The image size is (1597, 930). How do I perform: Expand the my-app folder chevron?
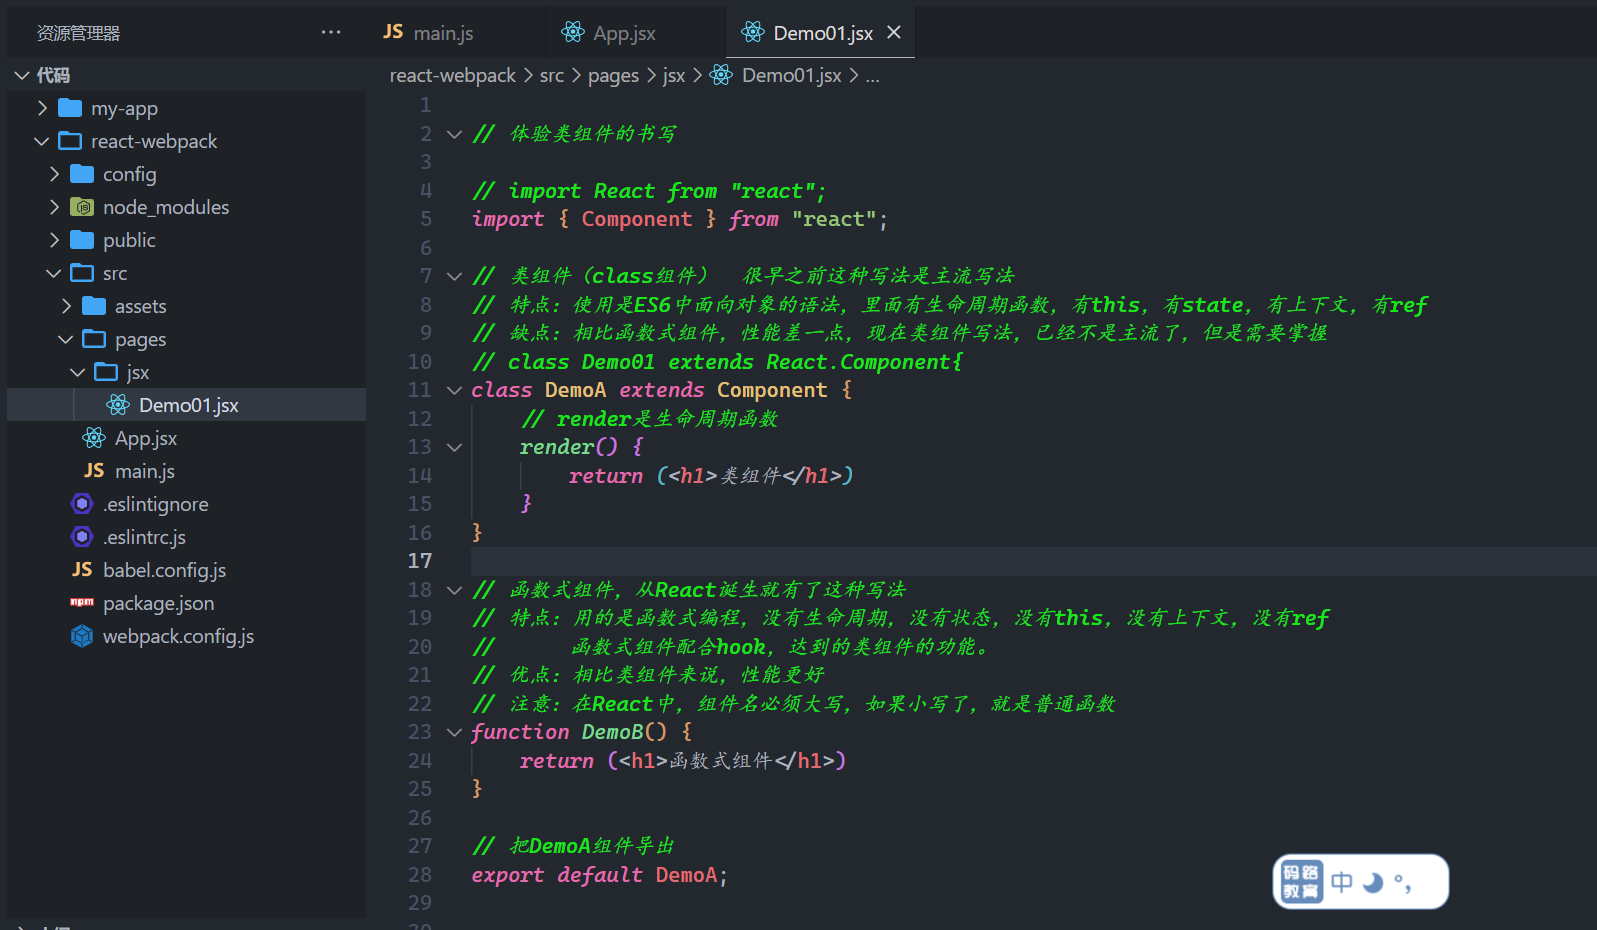click(42, 108)
